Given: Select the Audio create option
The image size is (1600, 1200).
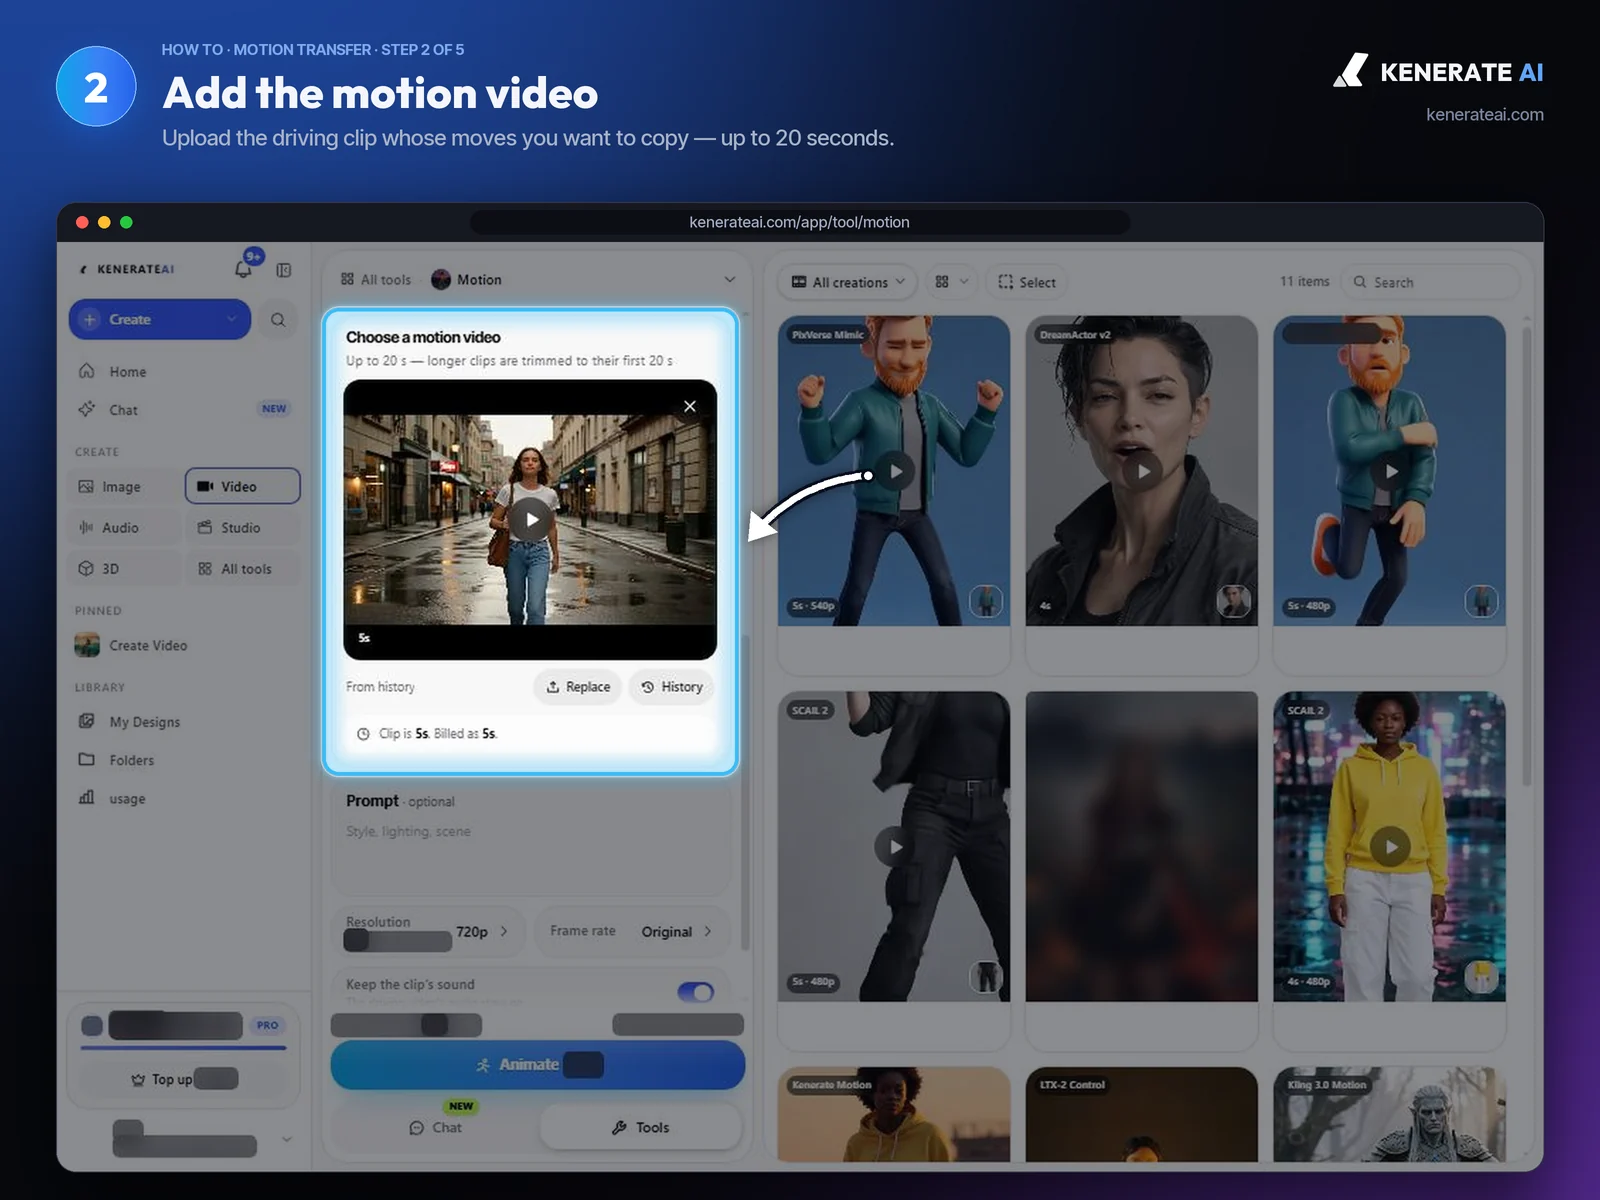Looking at the screenshot, I should coord(126,527).
